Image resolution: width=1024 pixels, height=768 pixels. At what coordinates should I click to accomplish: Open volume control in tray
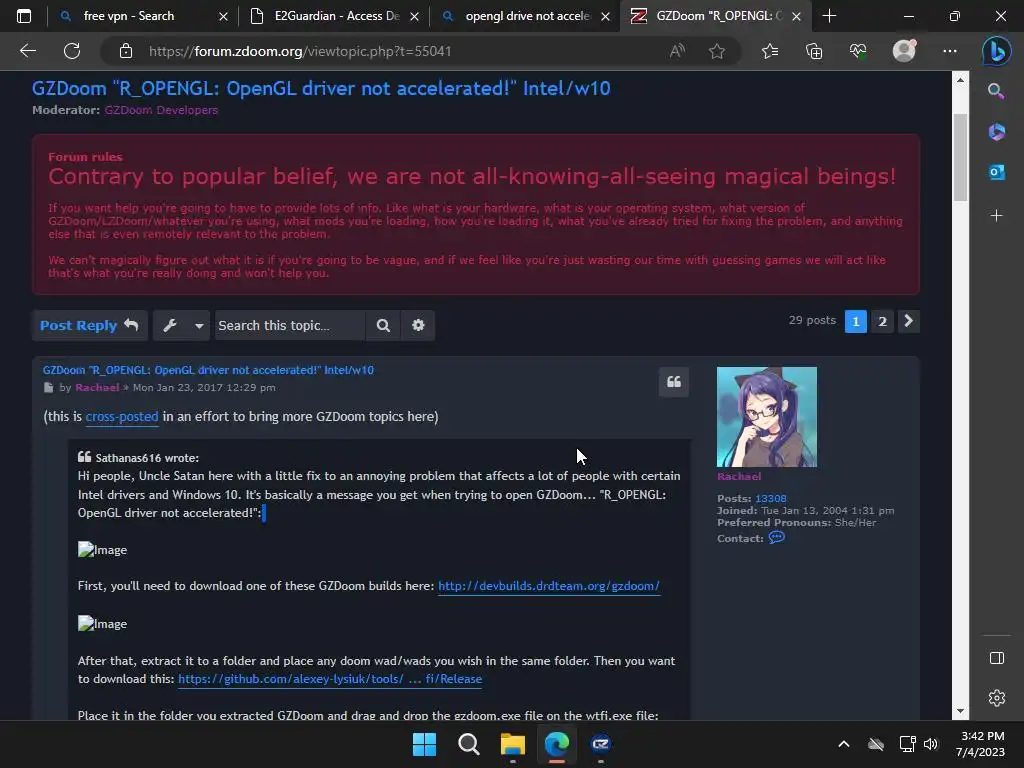coord(931,744)
